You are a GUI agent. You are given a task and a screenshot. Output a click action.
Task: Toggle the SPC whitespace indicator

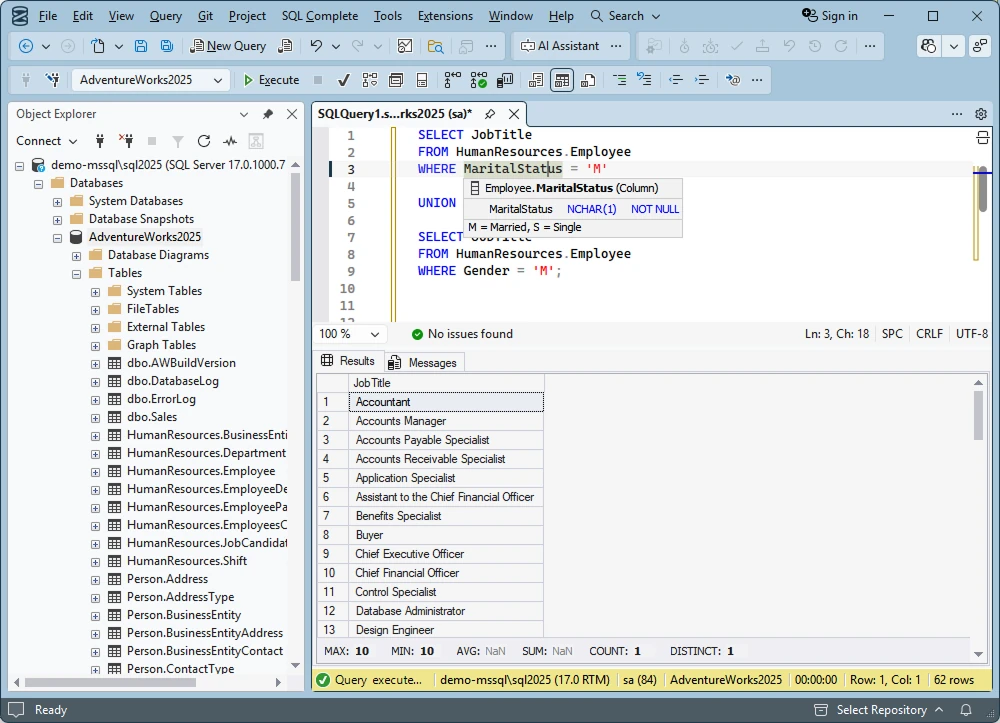(892, 333)
